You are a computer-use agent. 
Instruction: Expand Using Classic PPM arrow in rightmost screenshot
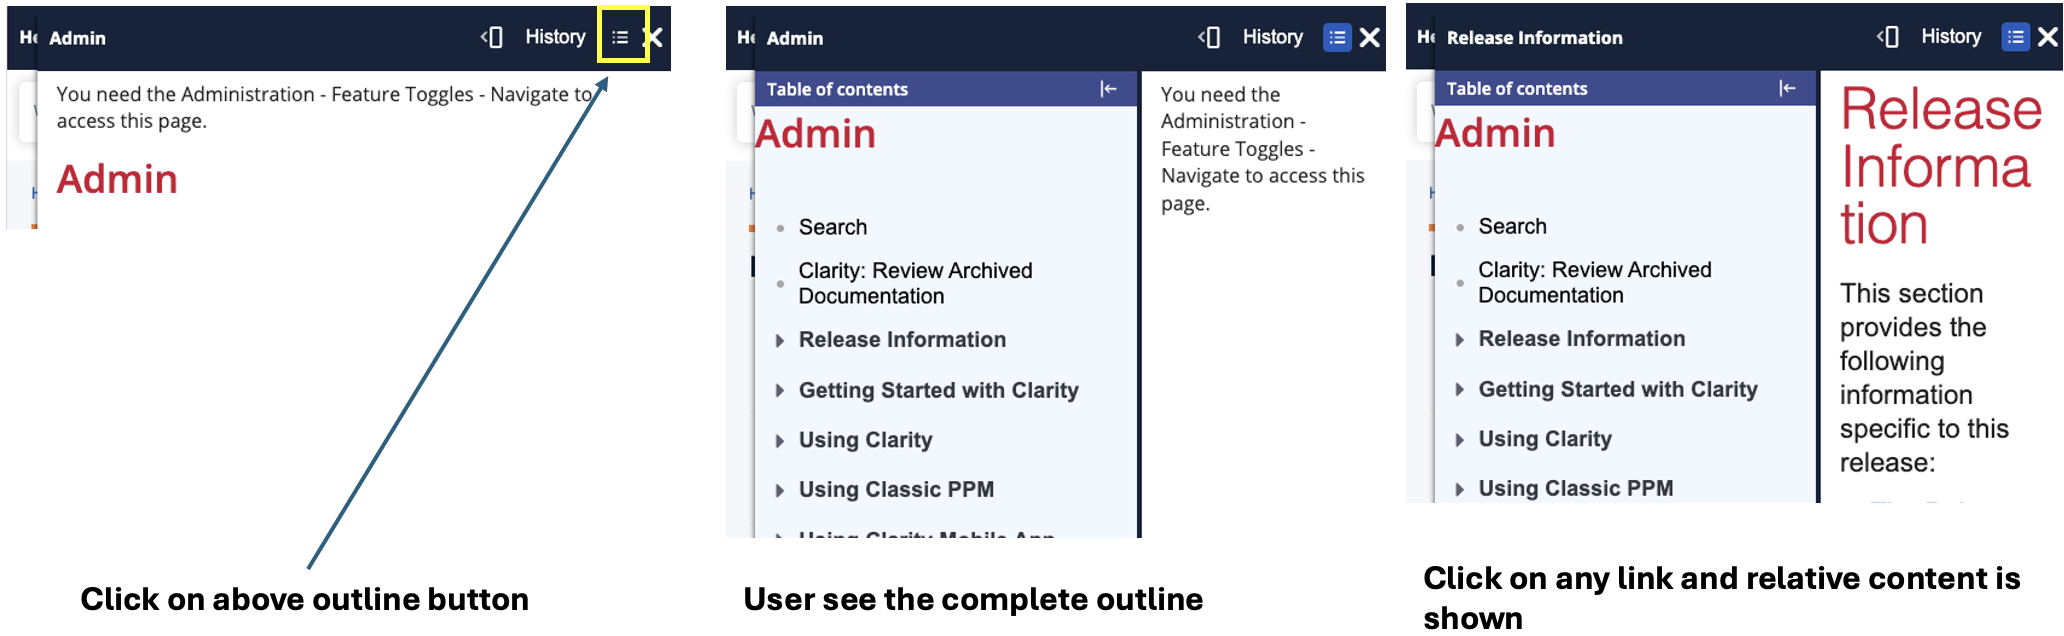pyautogui.click(x=1460, y=489)
